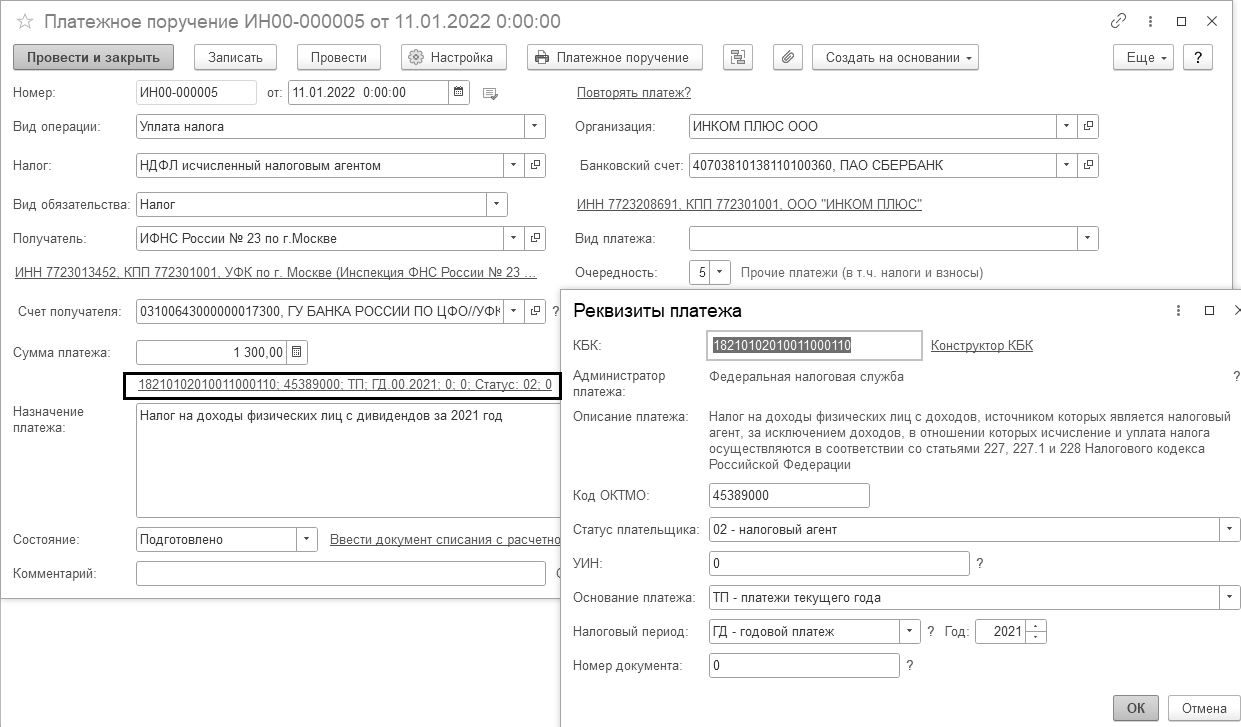Click the КБК input field

click(x=815, y=345)
